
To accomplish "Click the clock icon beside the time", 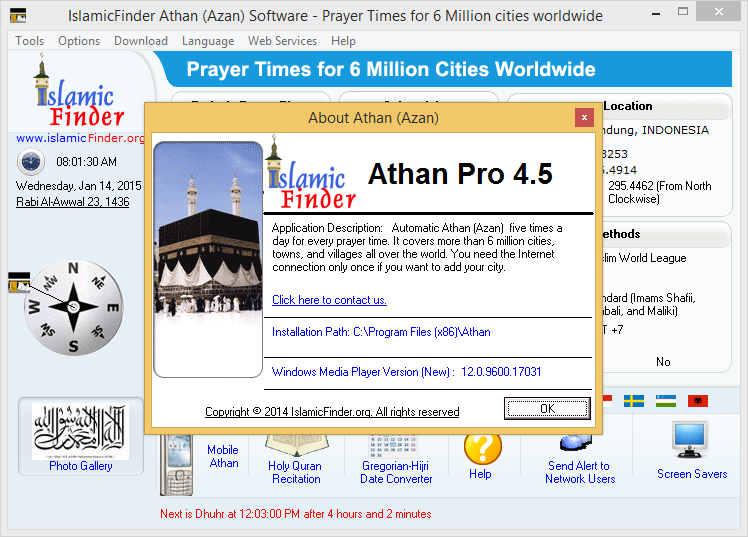I will 31,162.
